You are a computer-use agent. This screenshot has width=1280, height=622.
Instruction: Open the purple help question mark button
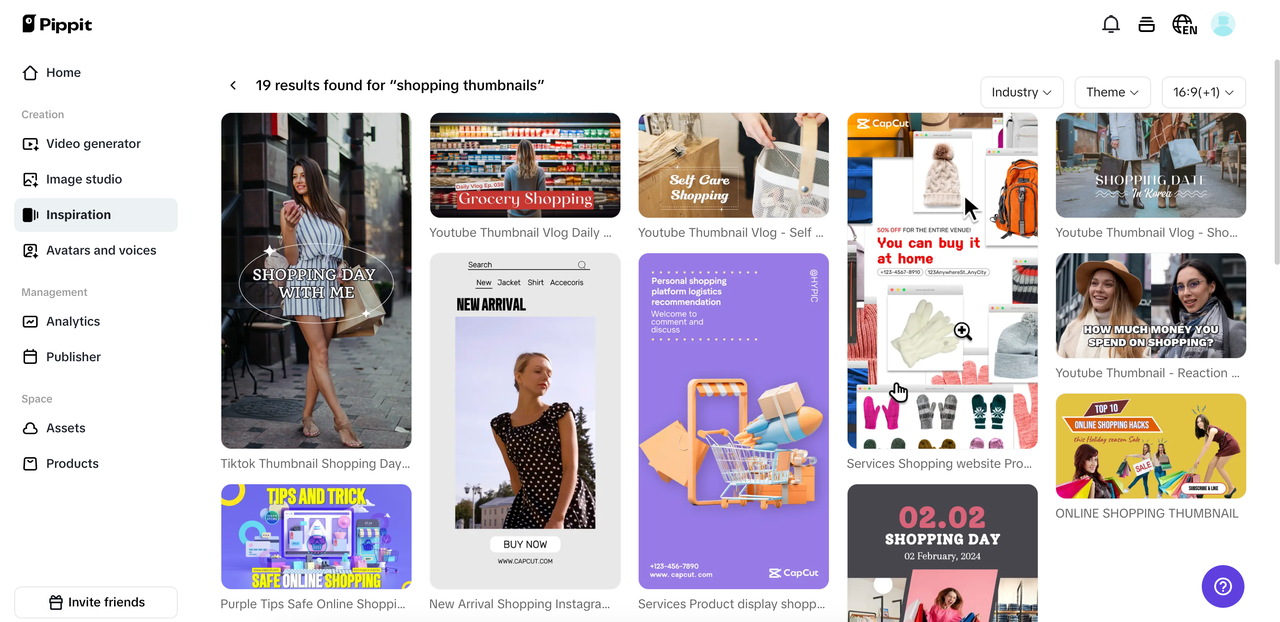click(x=1223, y=586)
